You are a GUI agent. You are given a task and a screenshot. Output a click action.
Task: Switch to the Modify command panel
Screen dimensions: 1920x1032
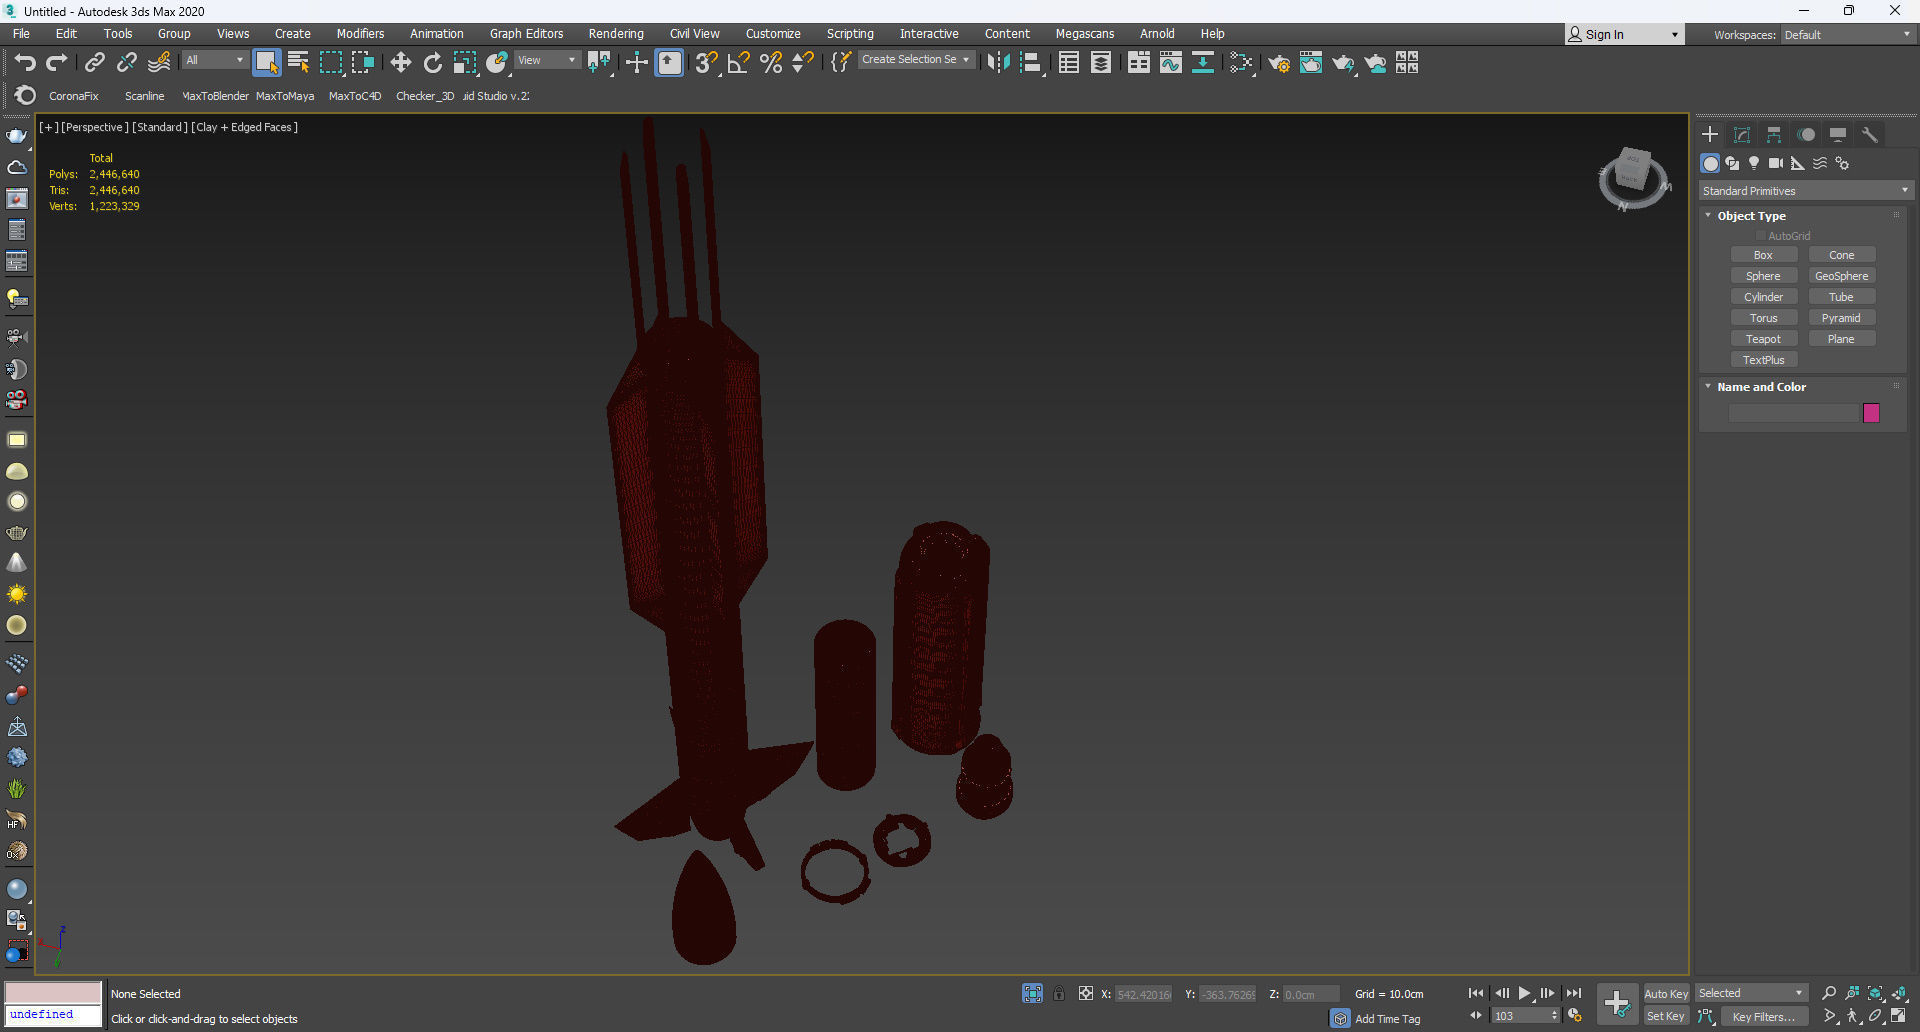1742,135
